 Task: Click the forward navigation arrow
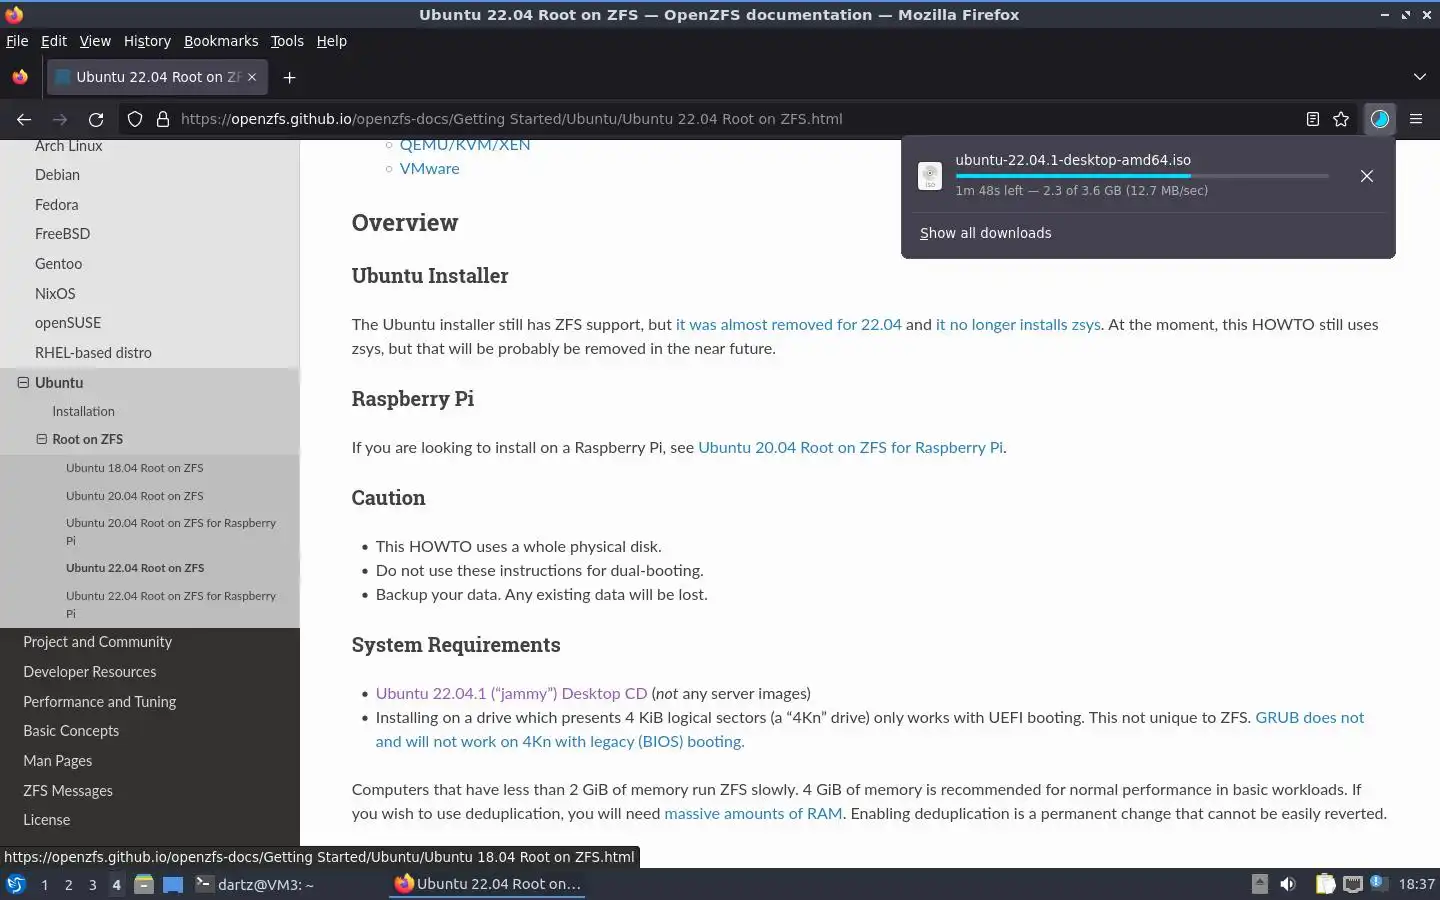coord(60,119)
